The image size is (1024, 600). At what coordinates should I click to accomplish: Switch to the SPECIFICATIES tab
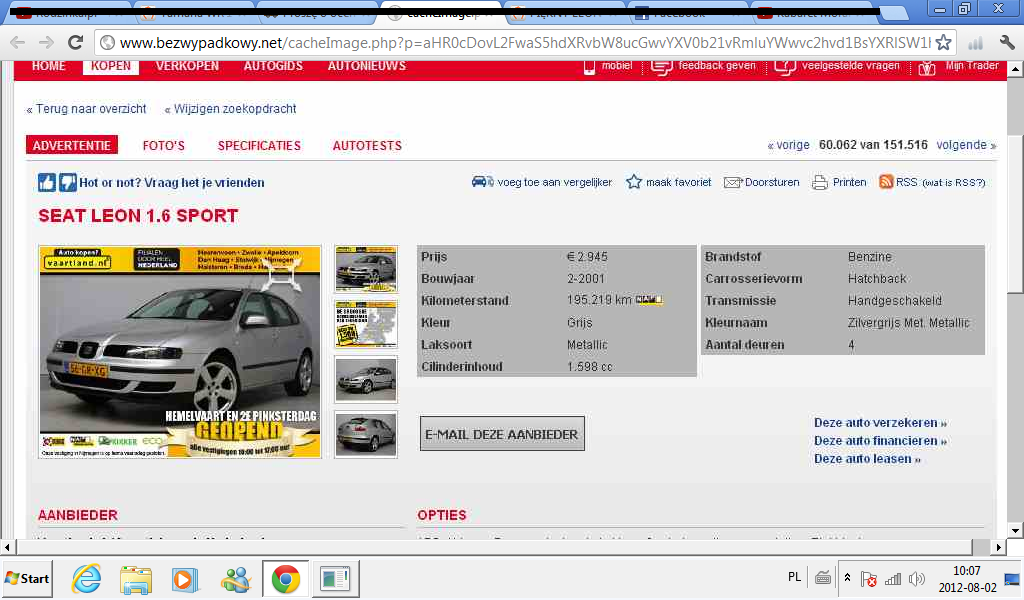pos(259,146)
